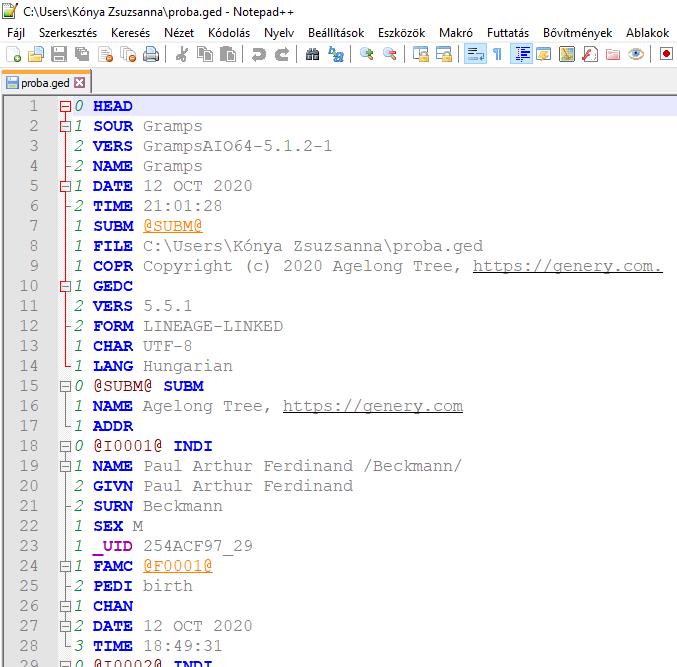This screenshot has width=677, height=667.
Task: Click the text 'Hungarian' on line 14
Action: [x=188, y=366]
